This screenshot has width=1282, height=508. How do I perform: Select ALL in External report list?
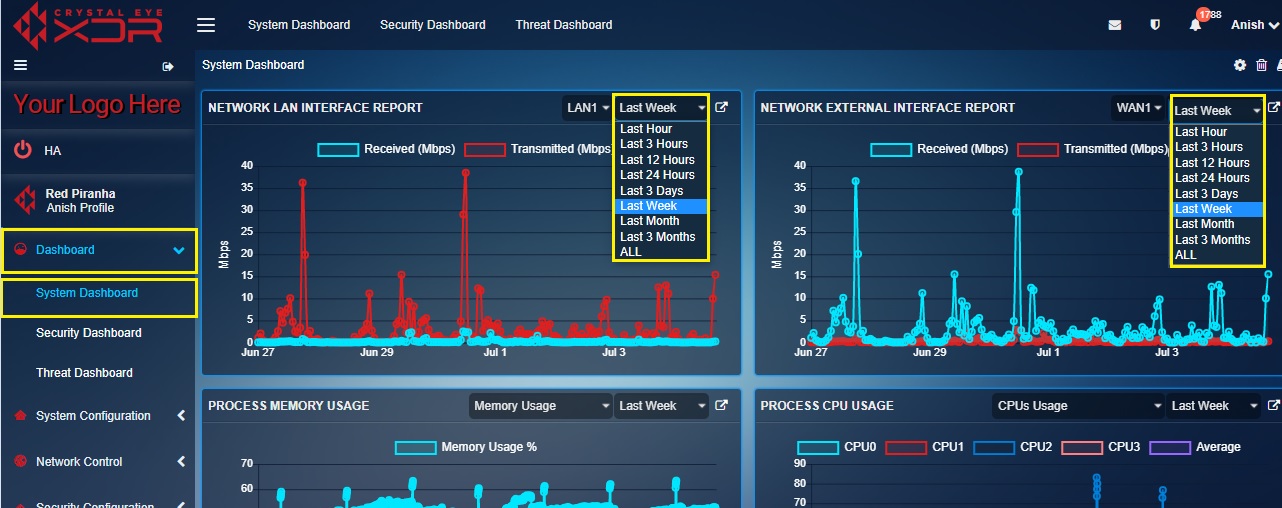(x=1216, y=255)
